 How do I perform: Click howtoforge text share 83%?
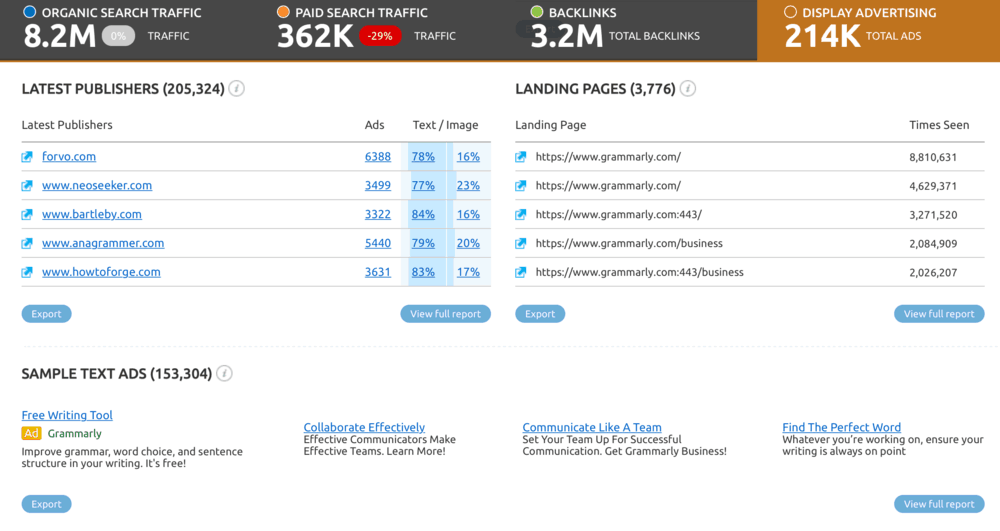[x=423, y=272]
